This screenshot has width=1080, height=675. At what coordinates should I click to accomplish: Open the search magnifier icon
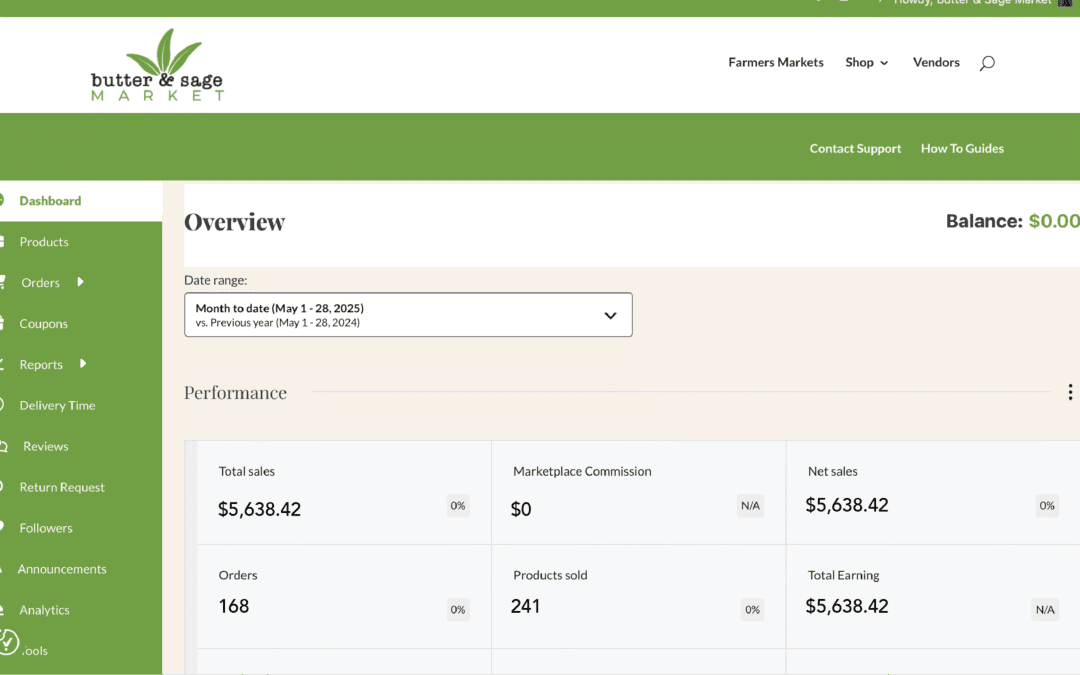987,63
